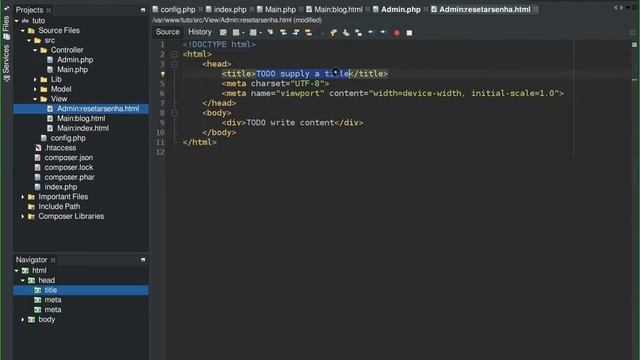Collapse the tuto project node

(x=17, y=21)
